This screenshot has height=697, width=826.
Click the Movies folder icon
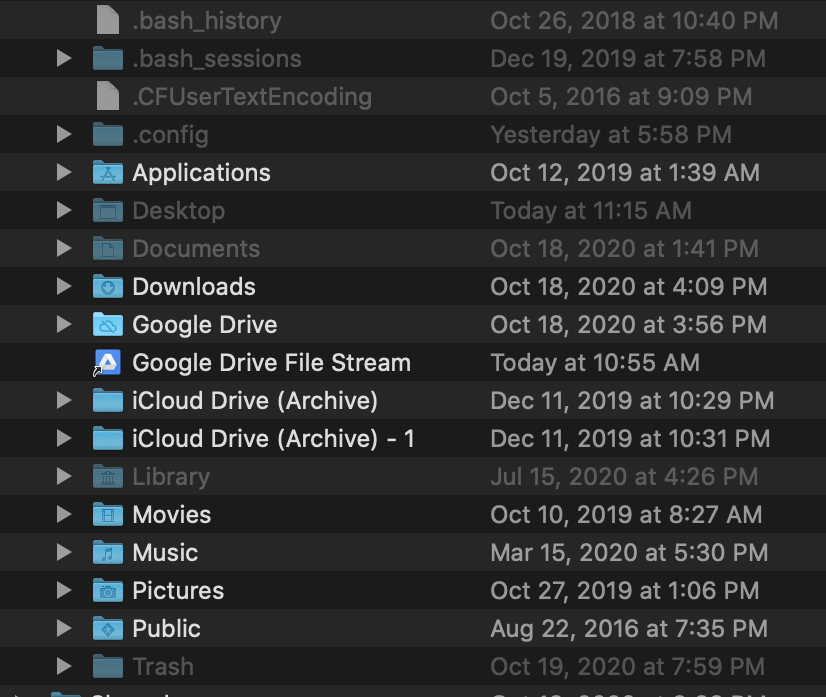click(107, 514)
